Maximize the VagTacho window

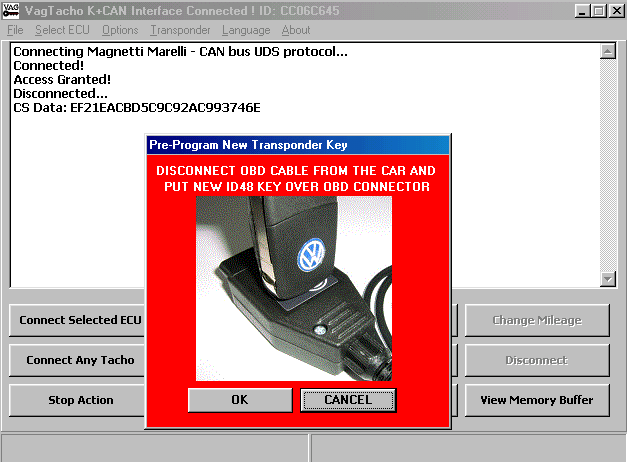[x=599, y=10]
